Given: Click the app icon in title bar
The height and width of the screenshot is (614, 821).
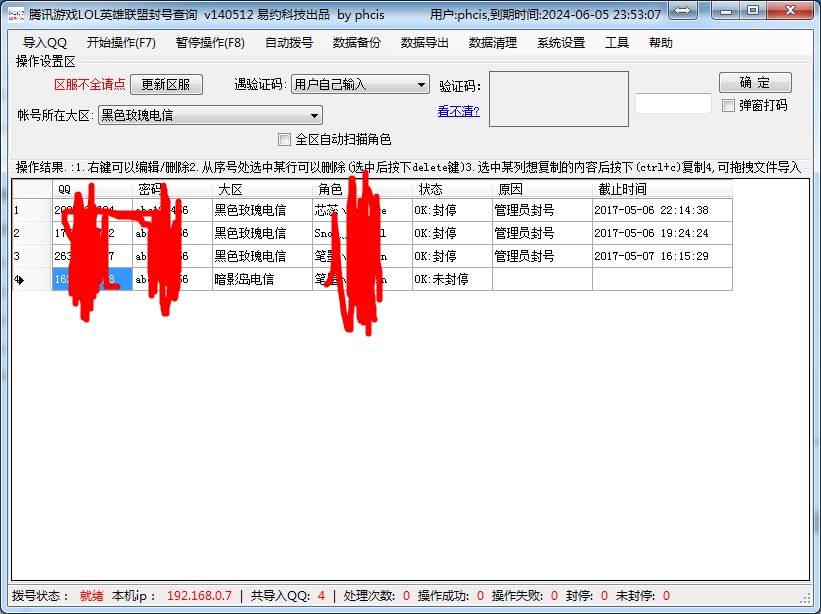Looking at the screenshot, I should click(x=16, y=14).
